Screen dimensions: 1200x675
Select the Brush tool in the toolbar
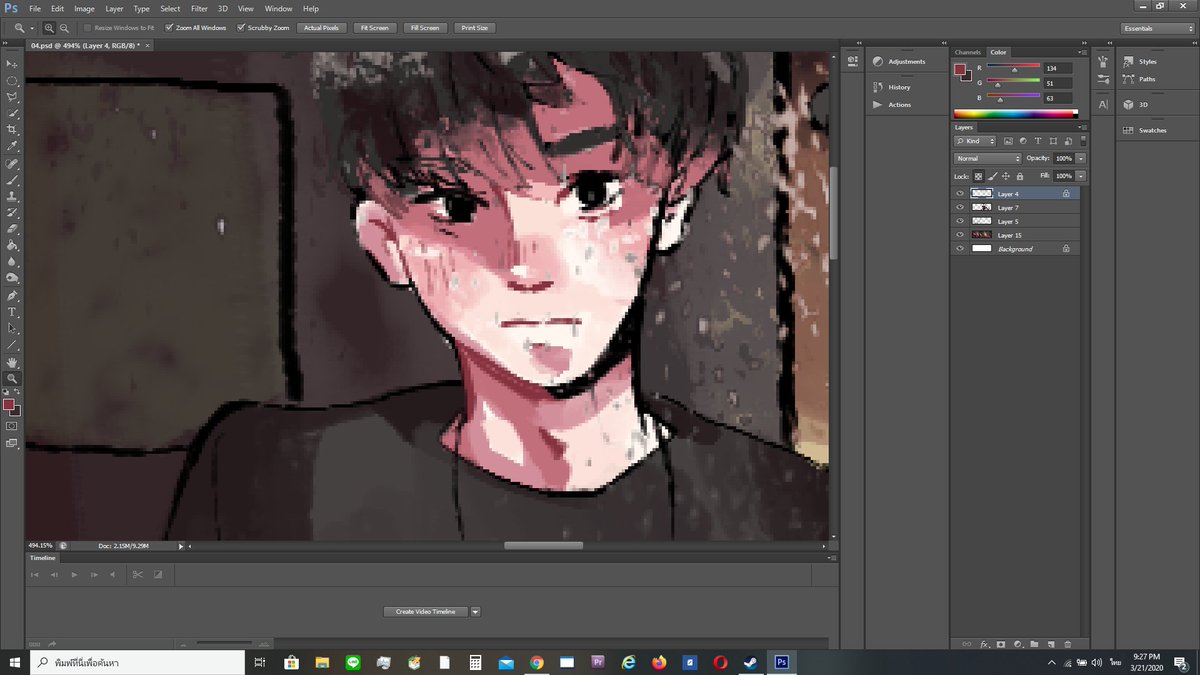click(x=12, y=179)
